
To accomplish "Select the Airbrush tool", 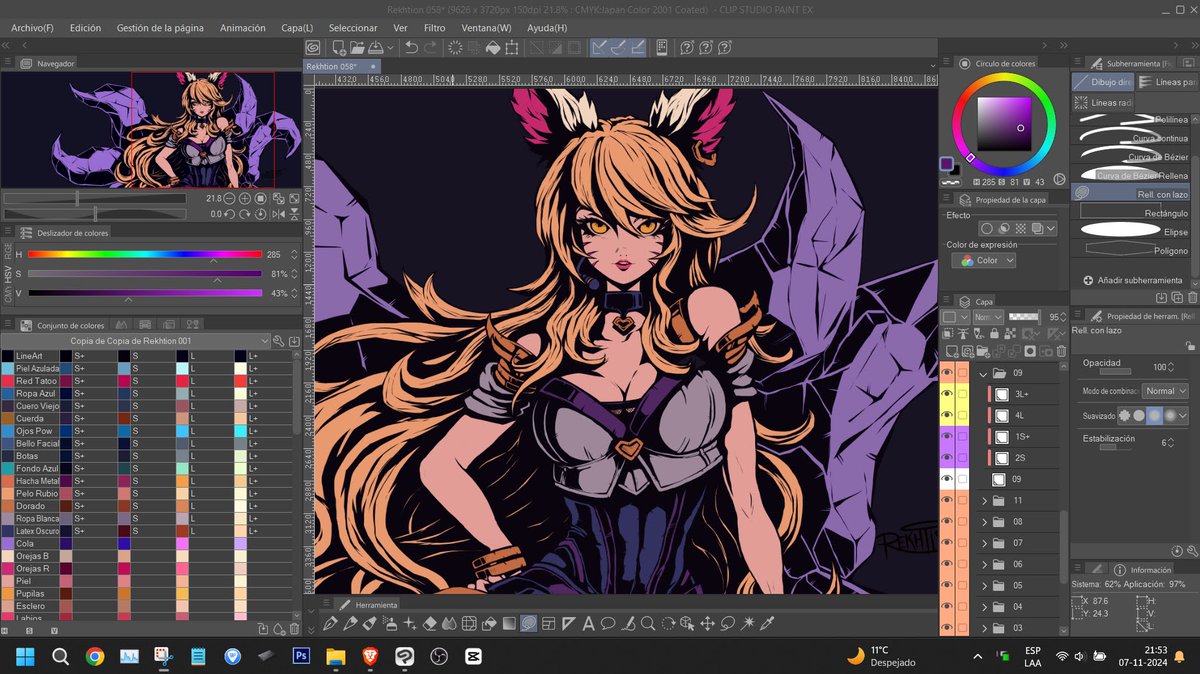I will pos(390,623).
